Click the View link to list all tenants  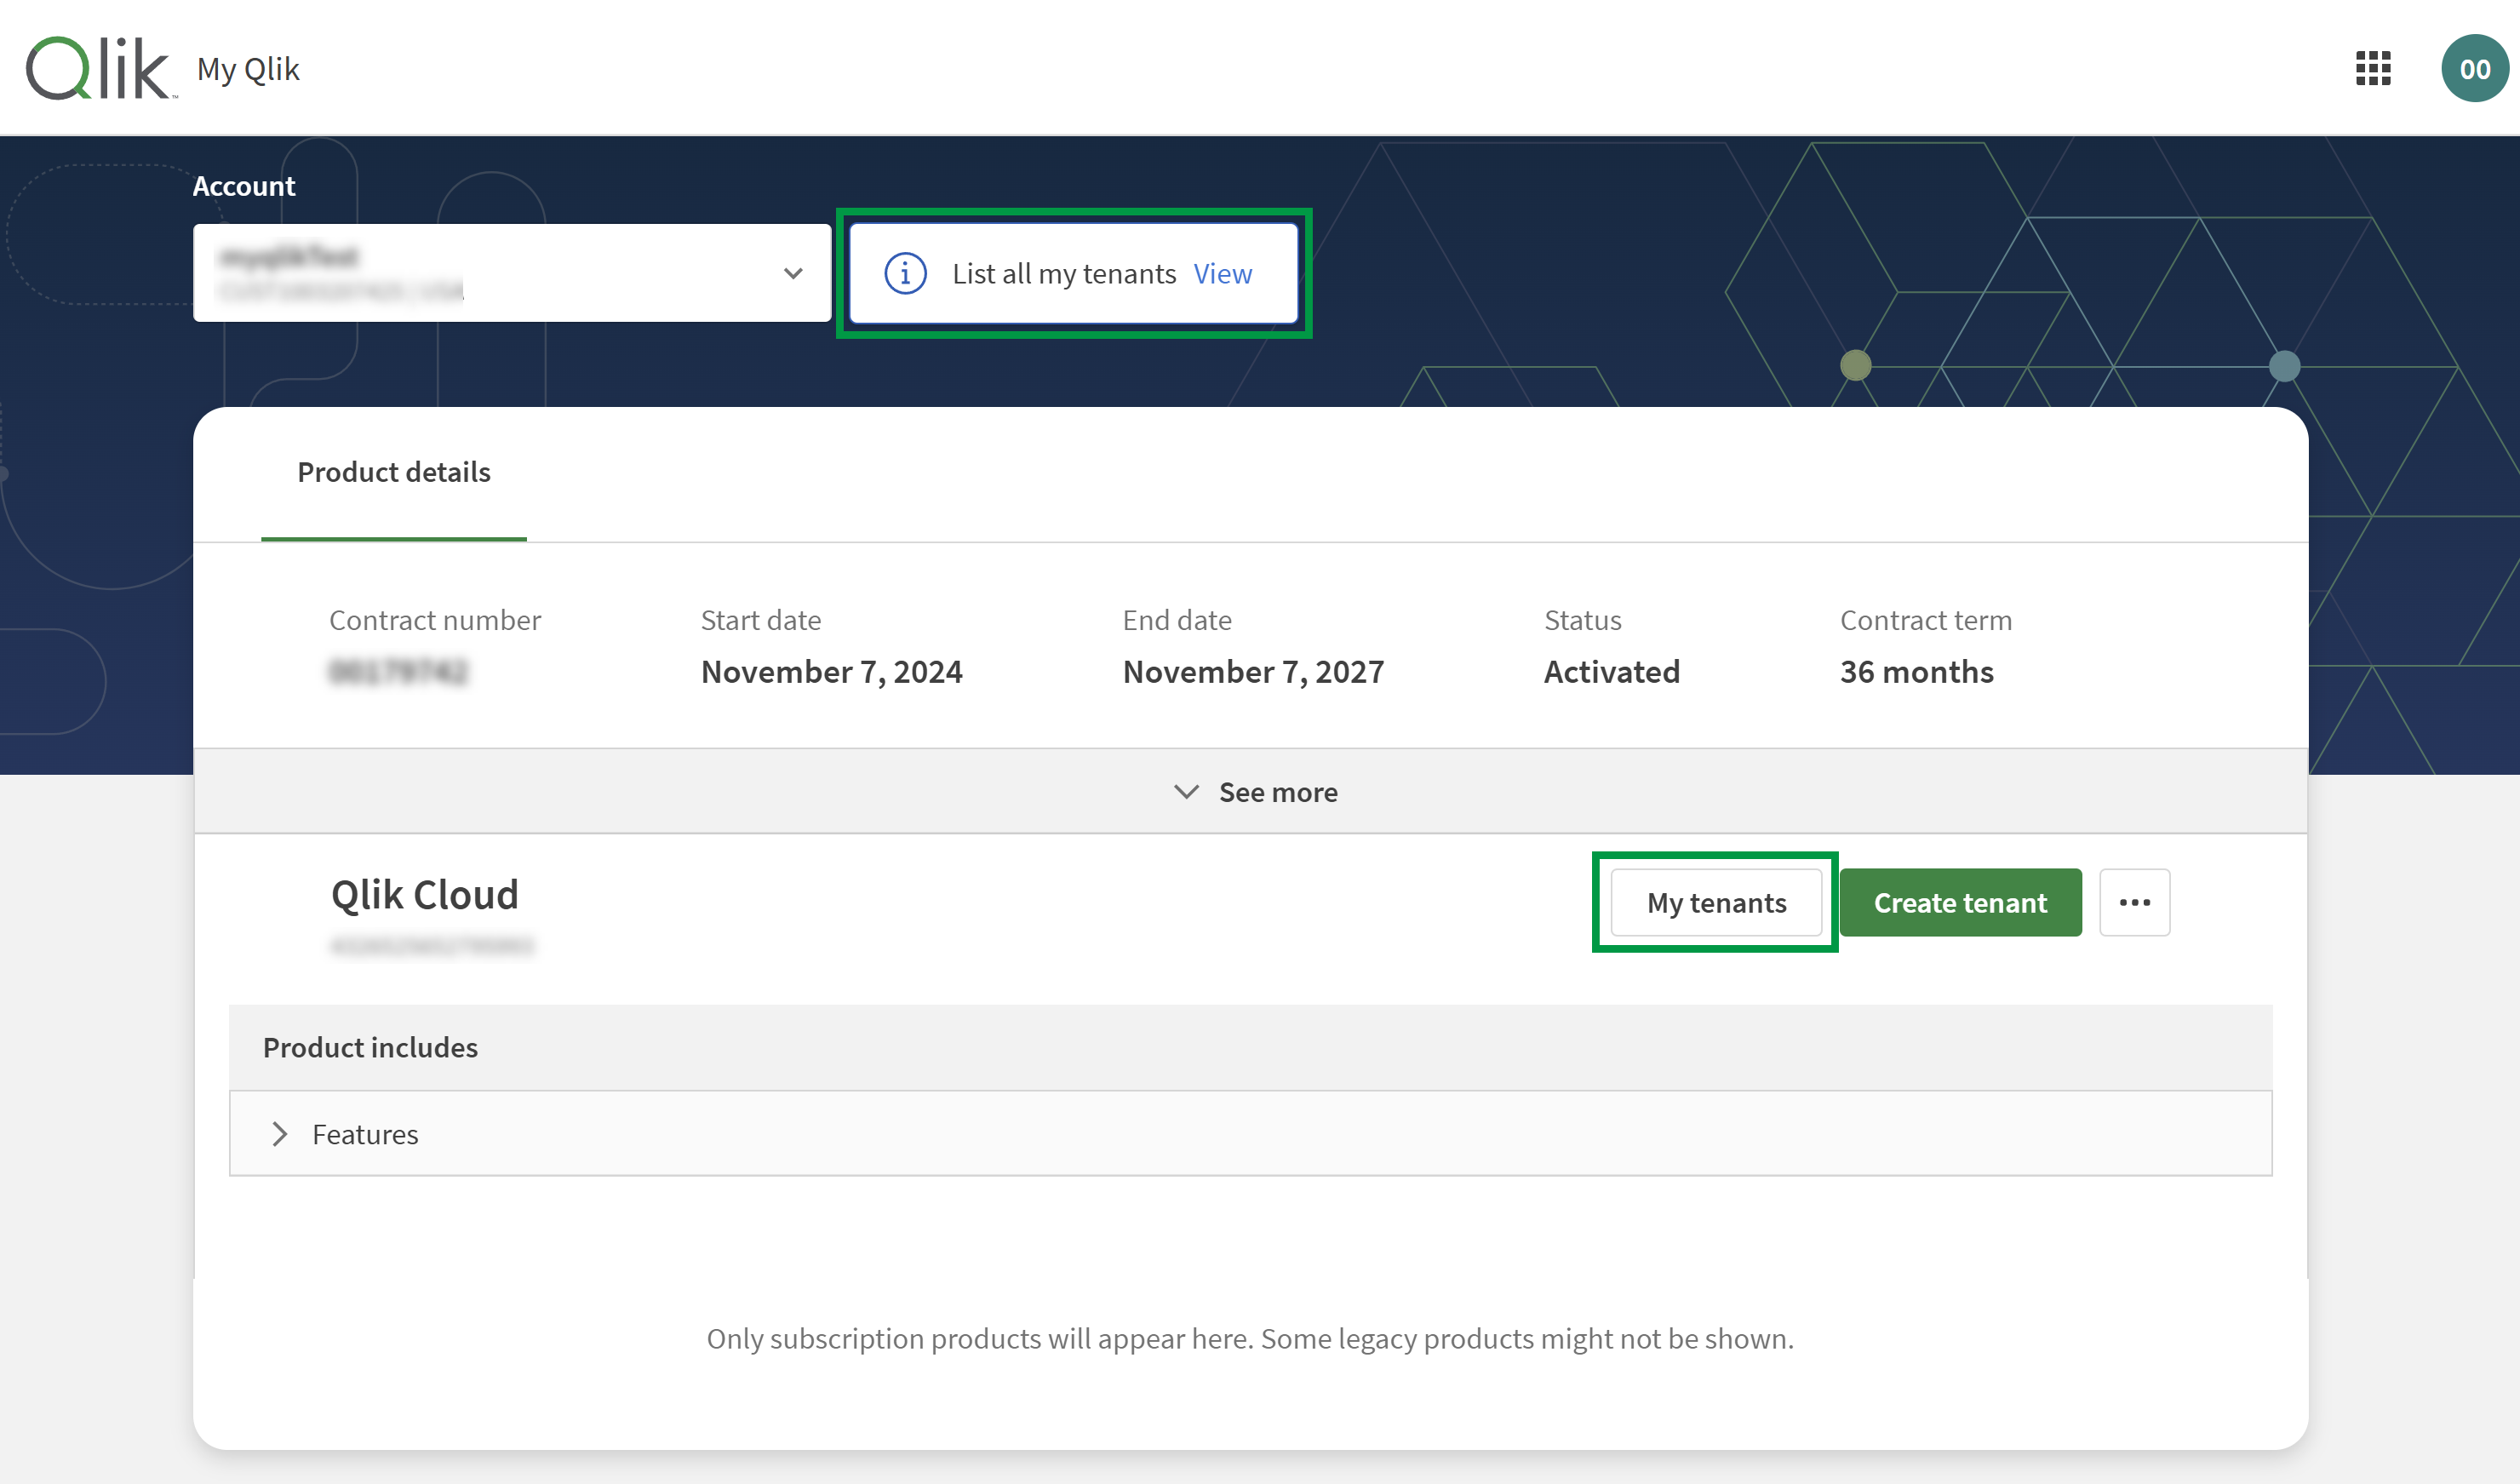point(1222,273)
